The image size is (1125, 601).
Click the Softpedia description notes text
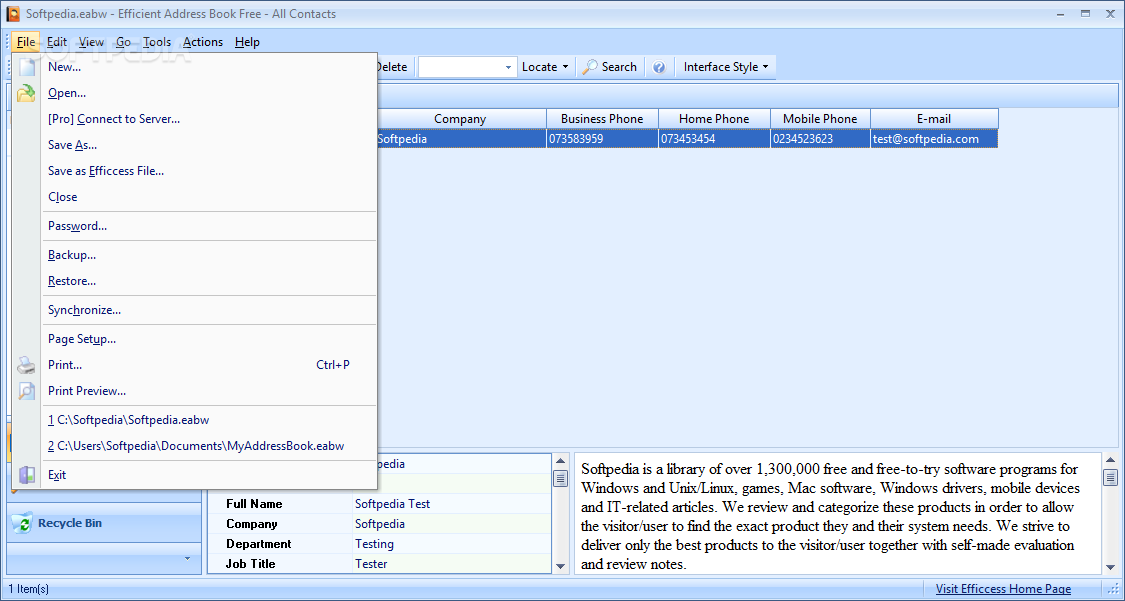click(x=830, y=516)
